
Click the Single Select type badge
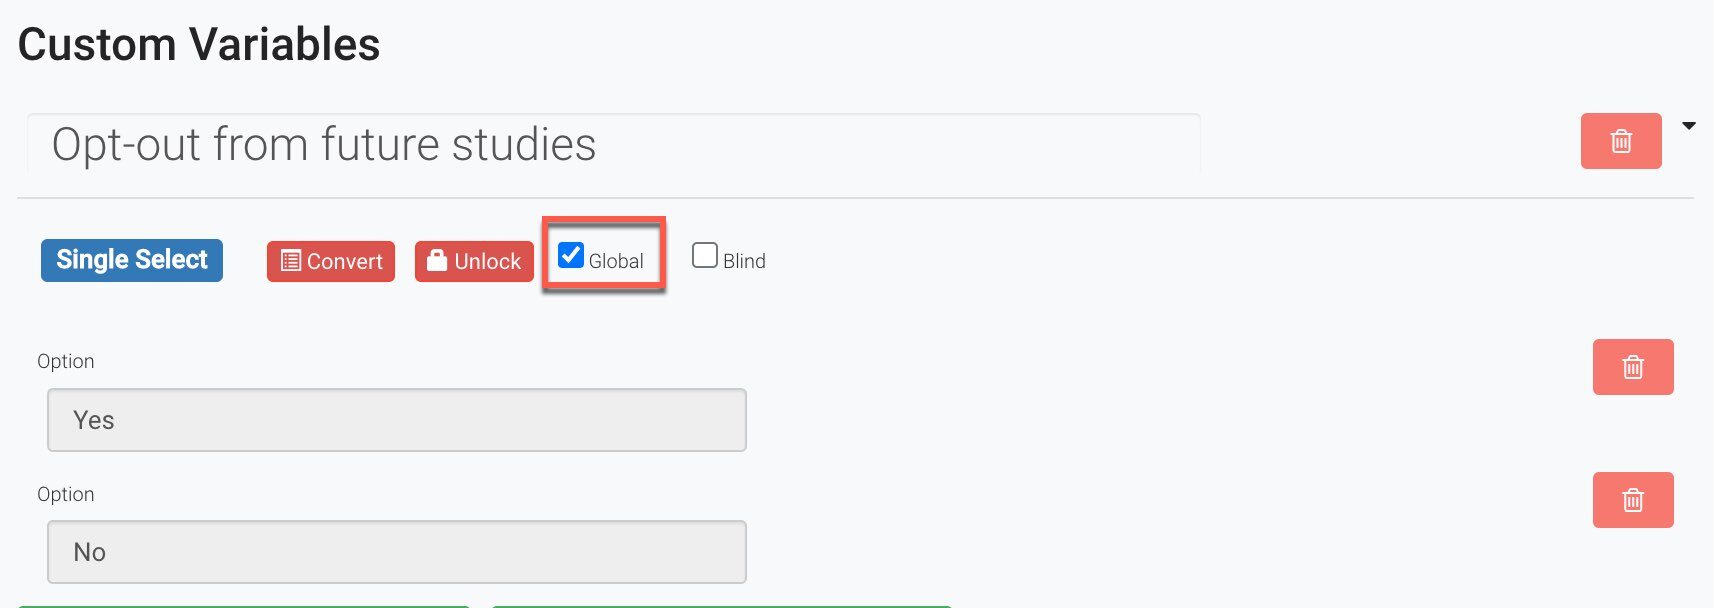pos(132,260)
